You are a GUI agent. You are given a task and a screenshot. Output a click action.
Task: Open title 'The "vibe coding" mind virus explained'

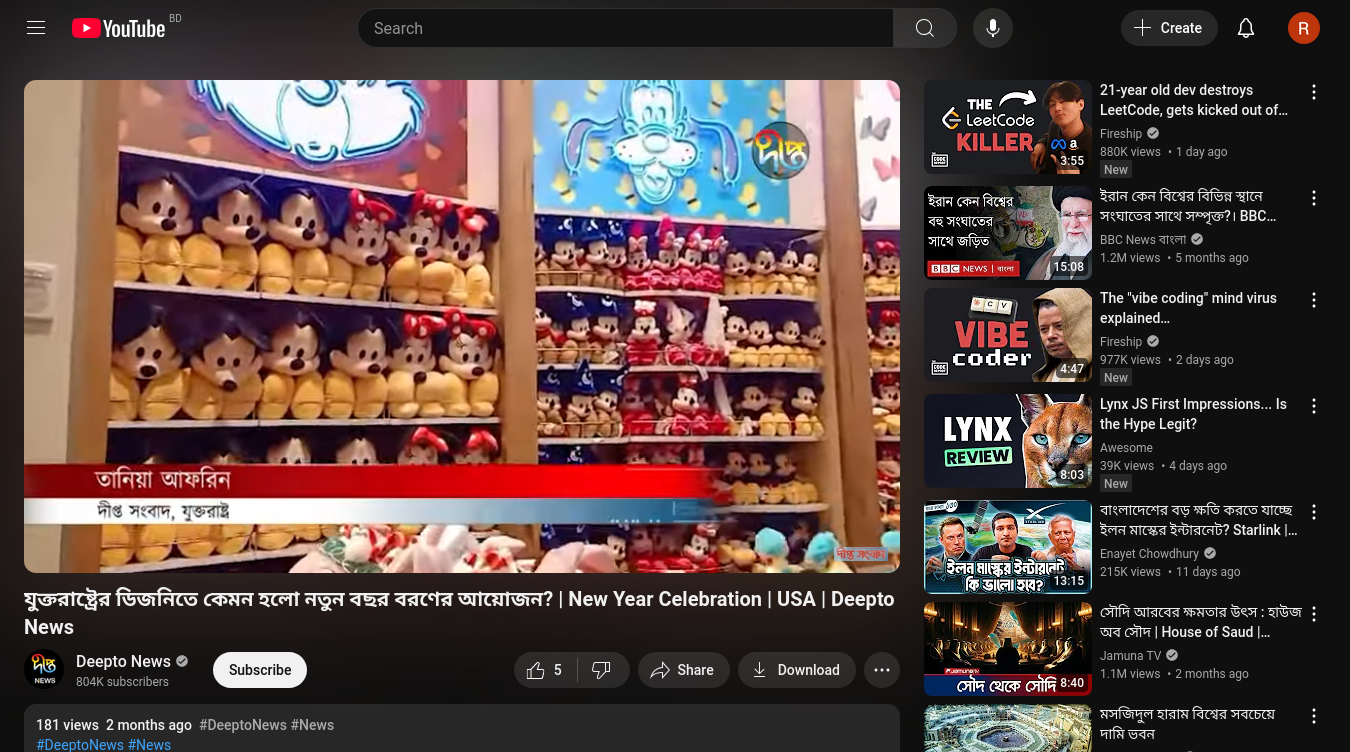point(1188,308)
